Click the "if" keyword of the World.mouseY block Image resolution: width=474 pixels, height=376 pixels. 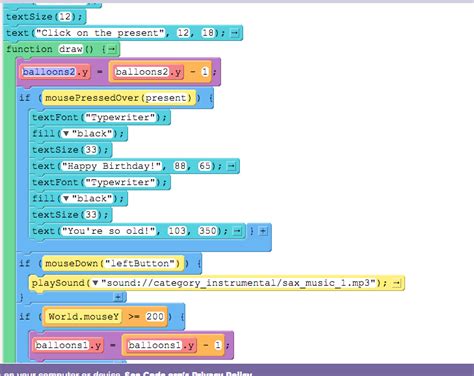[x=25, y=317]
